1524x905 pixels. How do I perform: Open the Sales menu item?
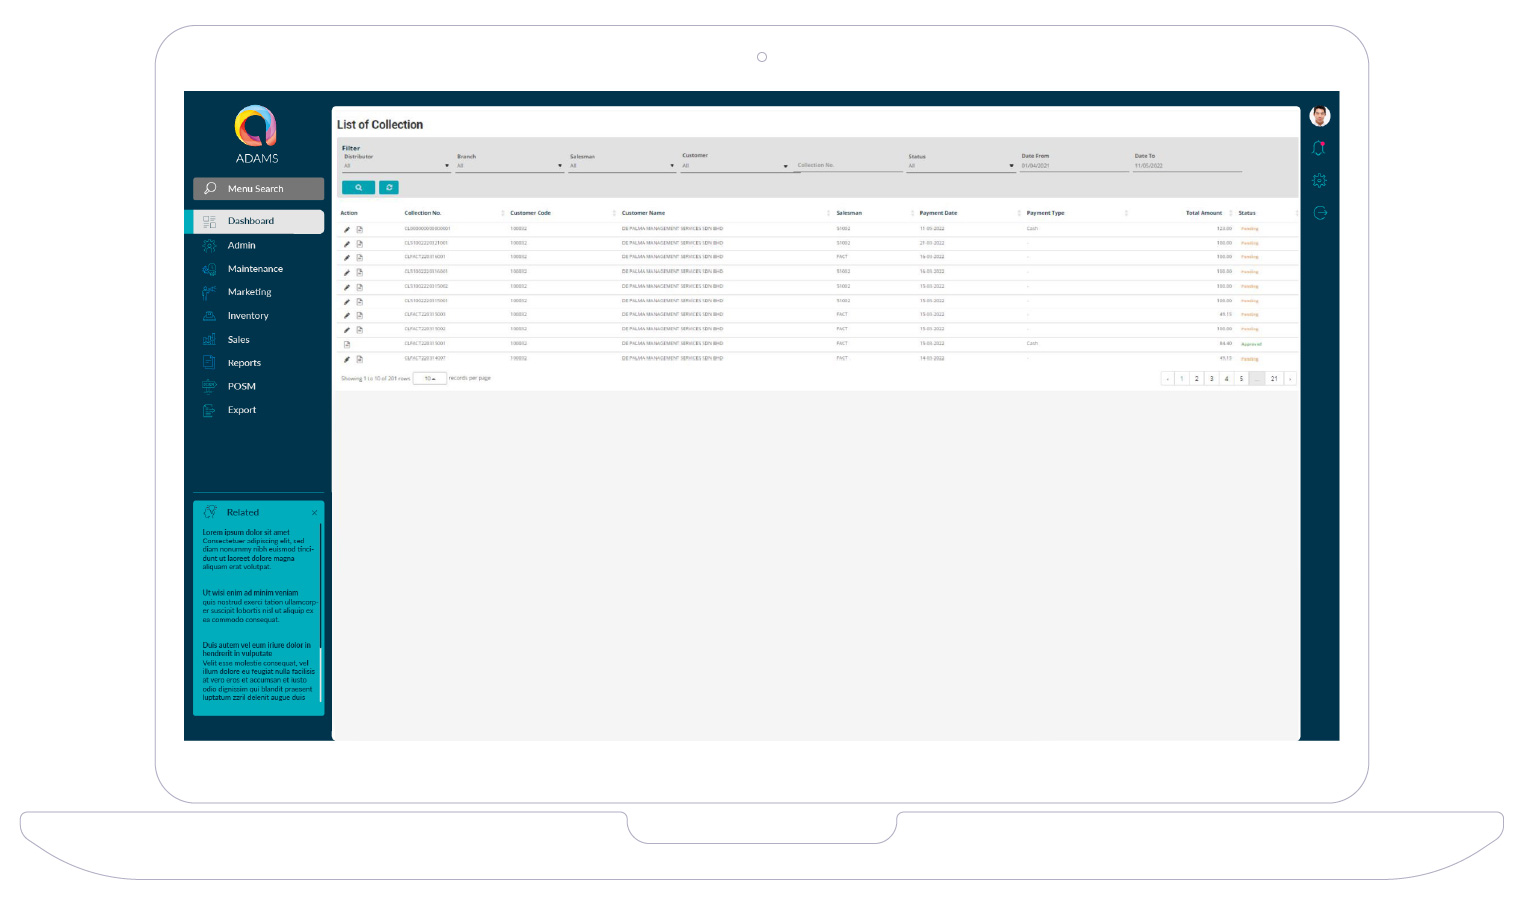239,340
